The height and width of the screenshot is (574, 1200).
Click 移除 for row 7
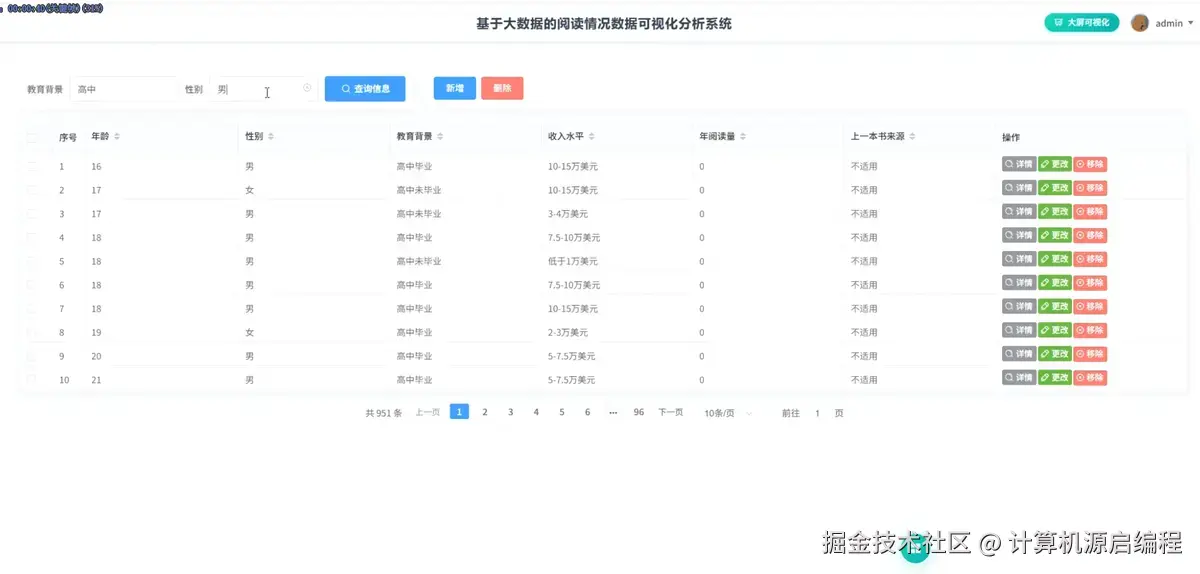(1090, 306)
